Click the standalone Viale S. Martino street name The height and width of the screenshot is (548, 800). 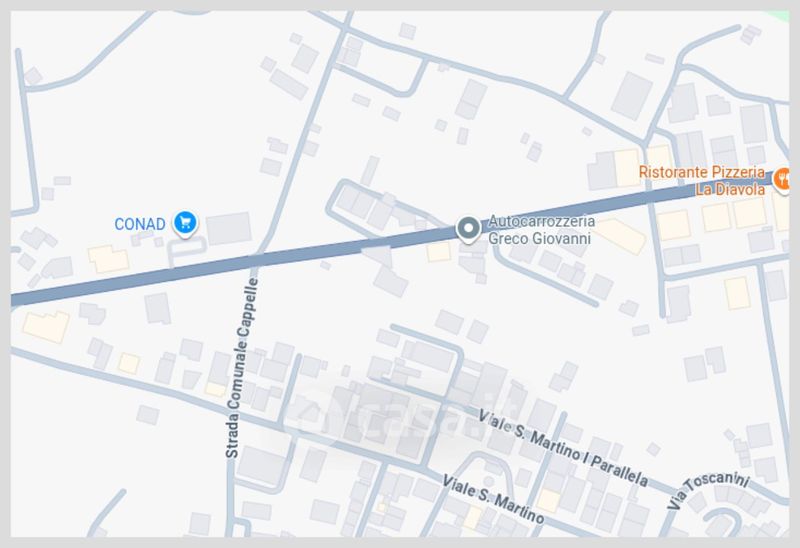point(493,499)
